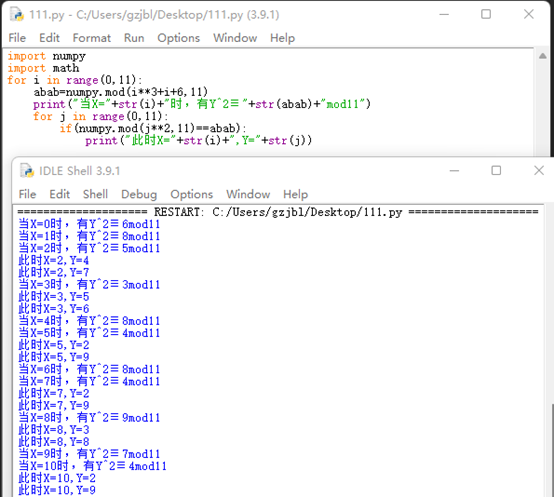This screenshot has height=497, width=554.
Task: Open Edit menu in 111.py editor window
Action: click(49, 38)
